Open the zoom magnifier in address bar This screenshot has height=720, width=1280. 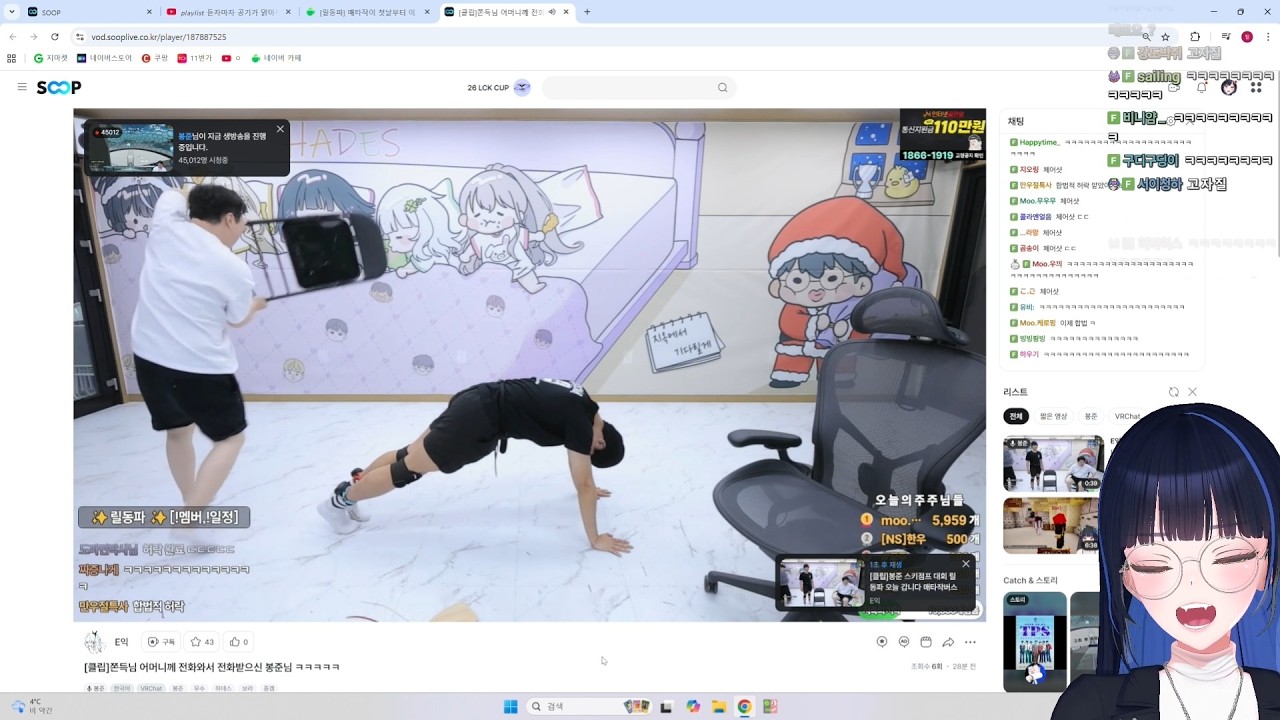(x=1146, y=37)
